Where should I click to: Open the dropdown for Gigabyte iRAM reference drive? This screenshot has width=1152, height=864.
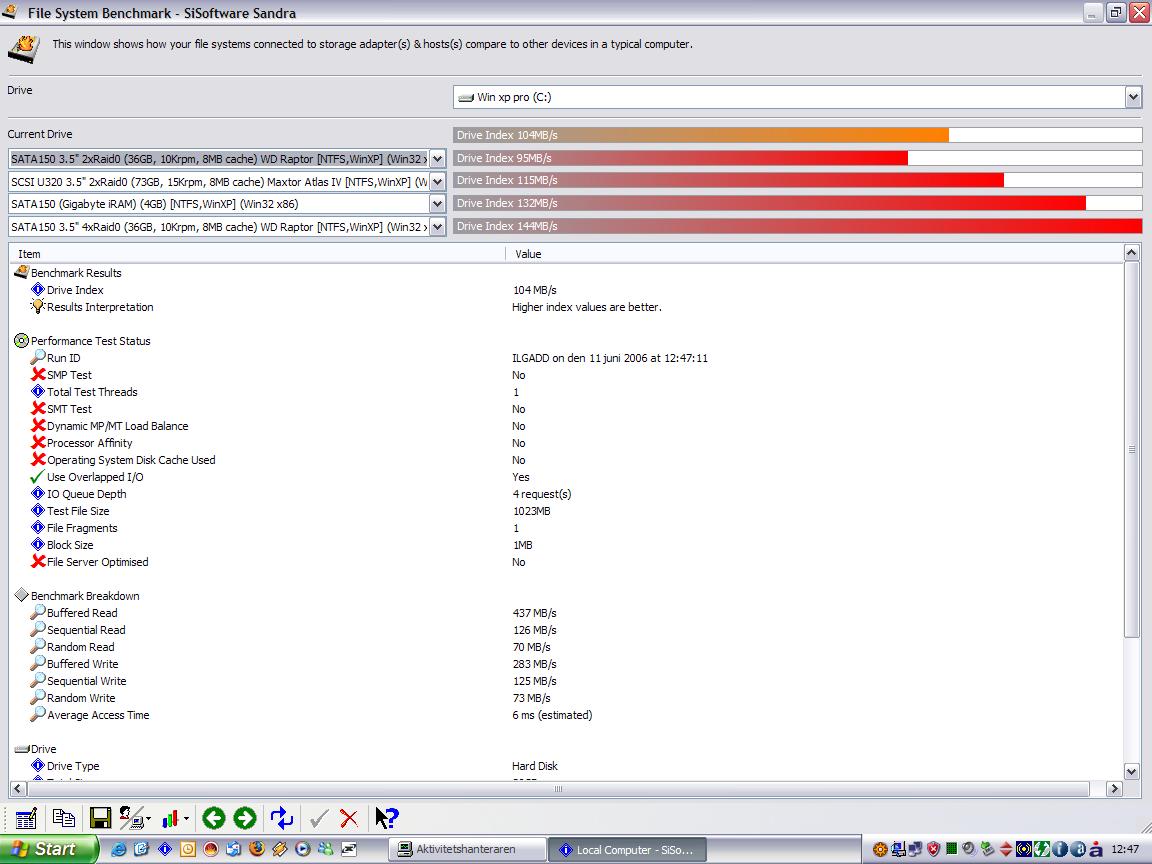[437, 204]
